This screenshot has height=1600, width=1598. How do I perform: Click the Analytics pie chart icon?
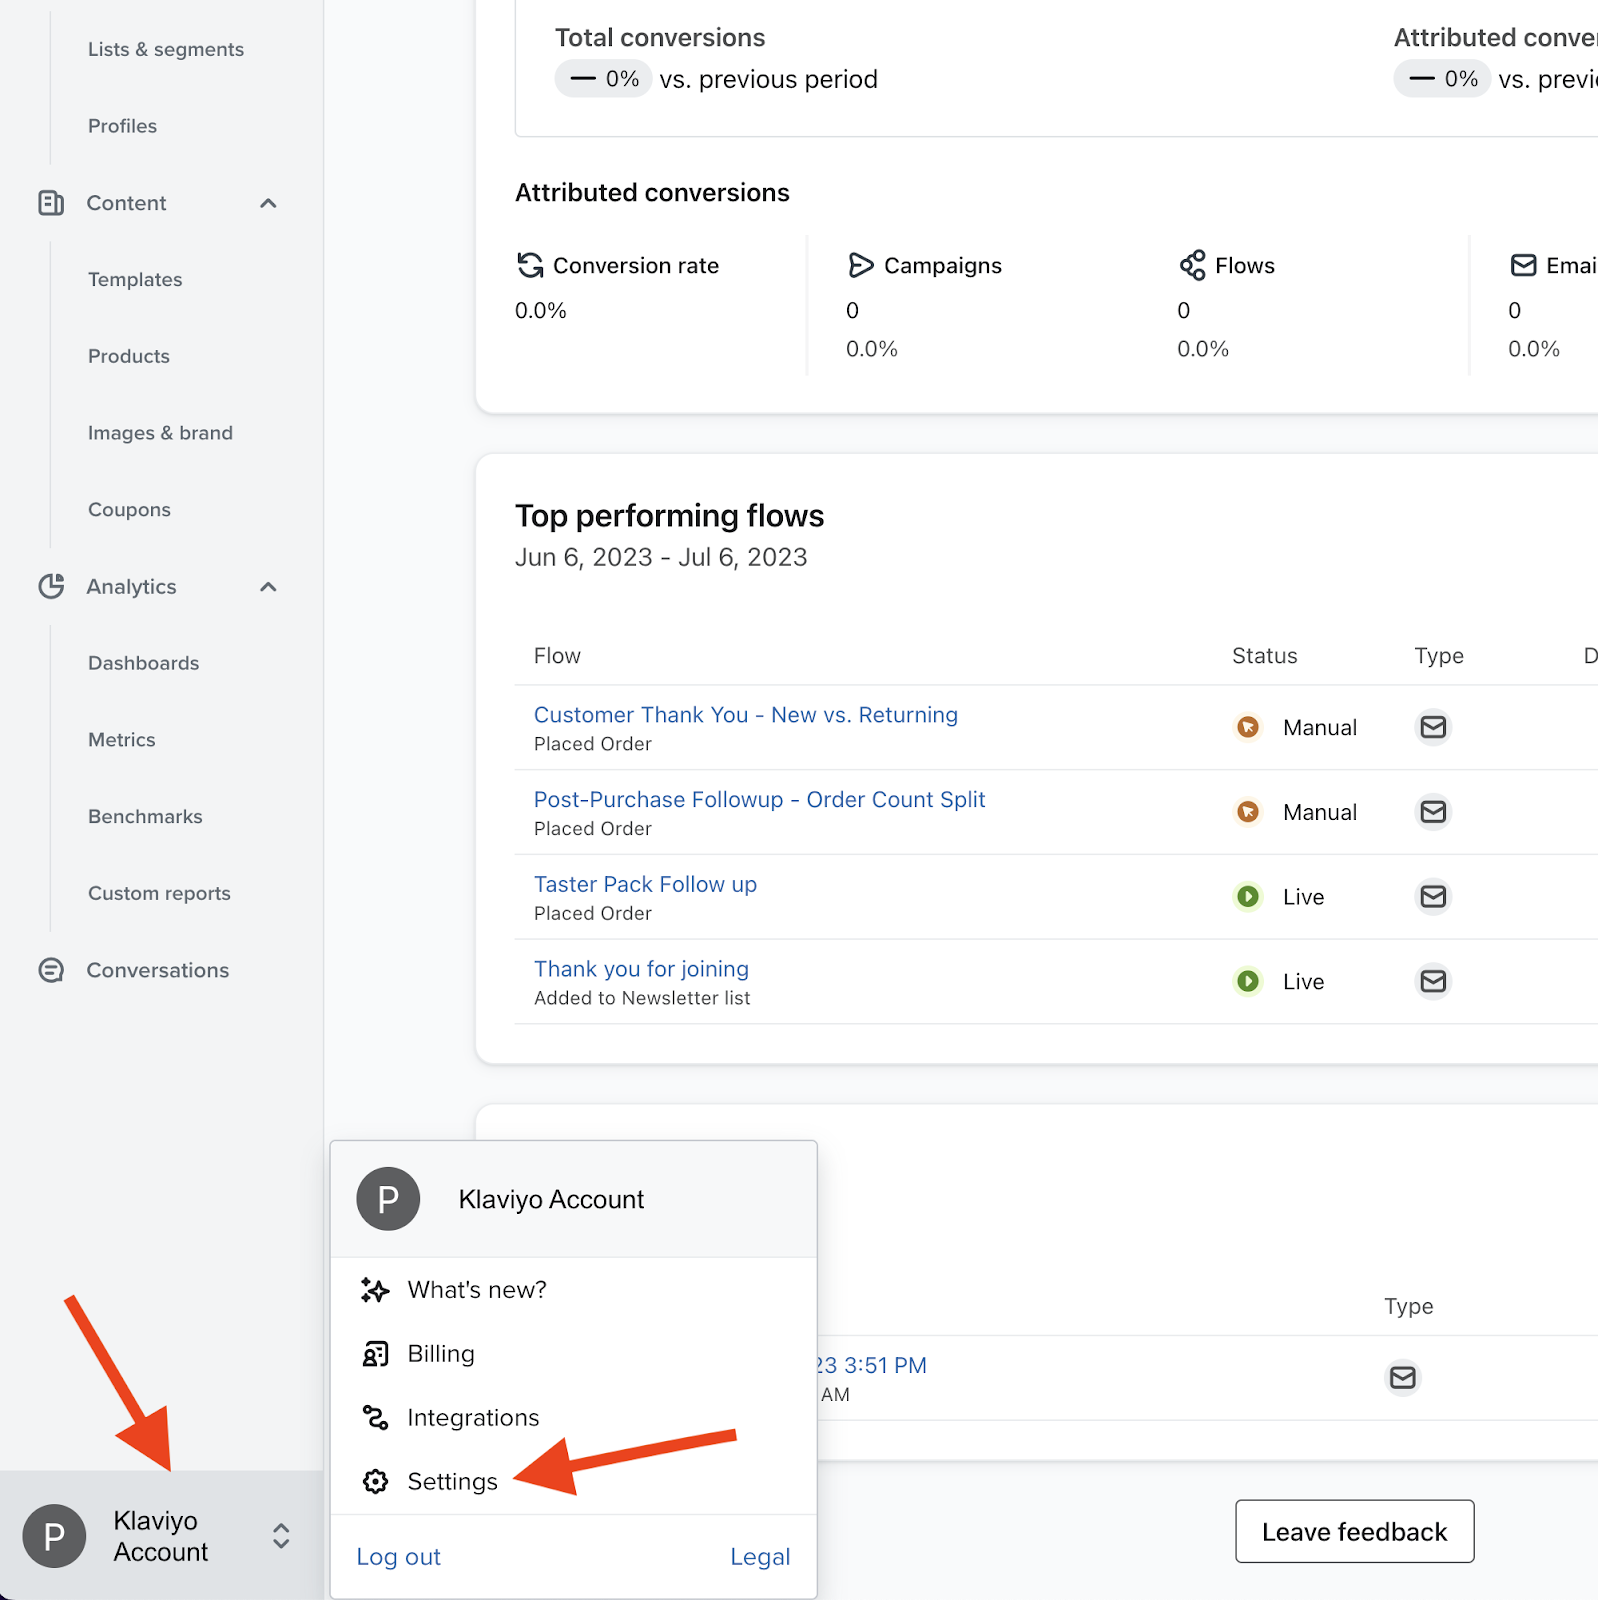tap(51, 586)
